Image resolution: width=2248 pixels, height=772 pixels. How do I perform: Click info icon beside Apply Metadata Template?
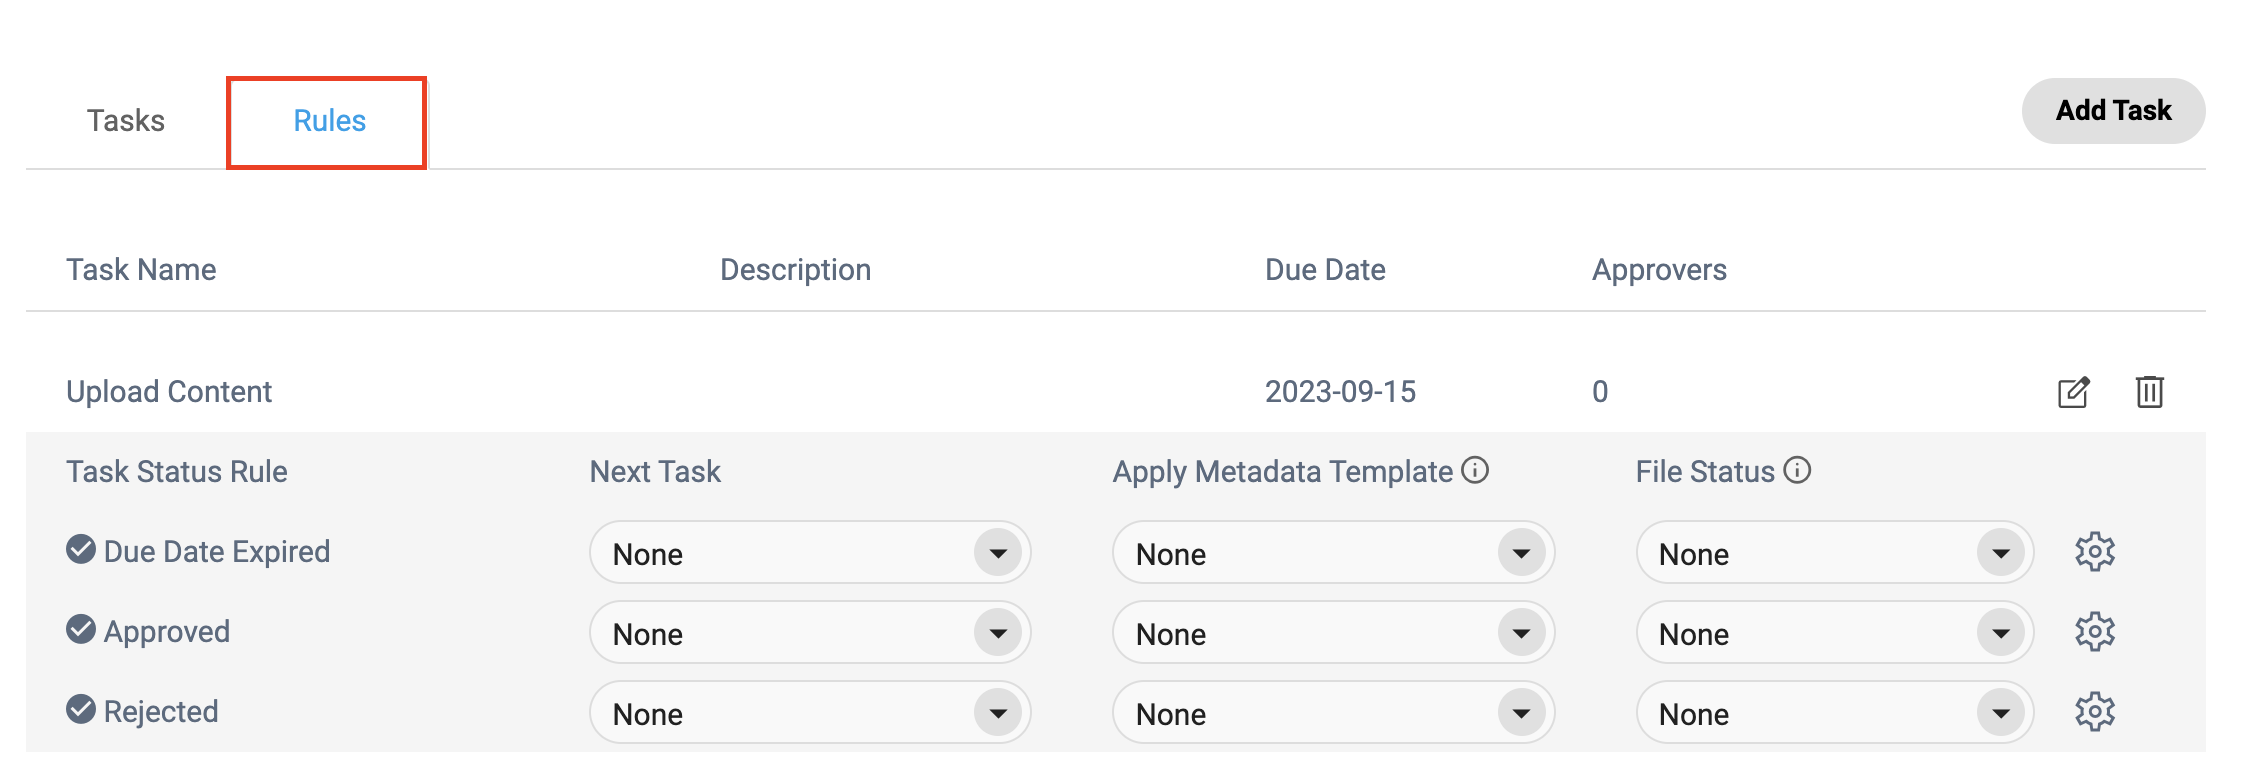pyautogui.click(x=1475, y=470)
